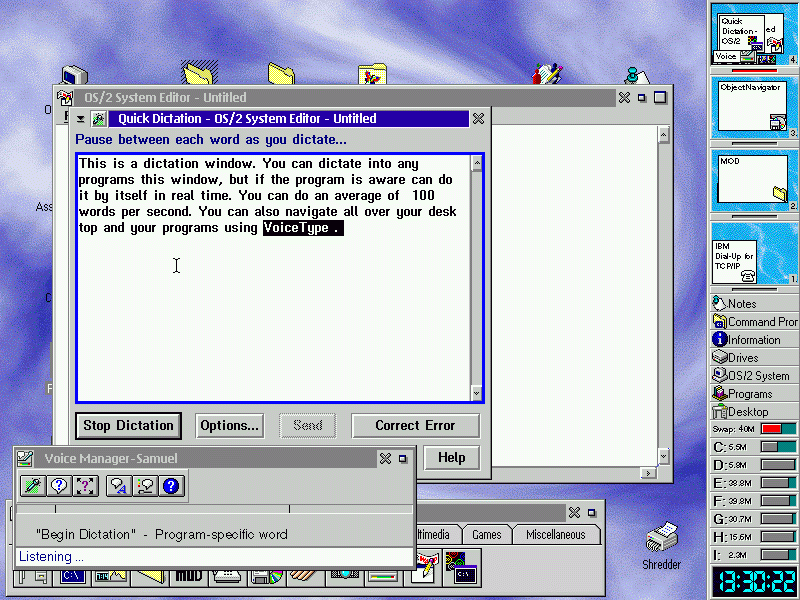Select the computer monitor desktop icon
The width and height of the screenshot is (800, 600).
pos(74,75)
